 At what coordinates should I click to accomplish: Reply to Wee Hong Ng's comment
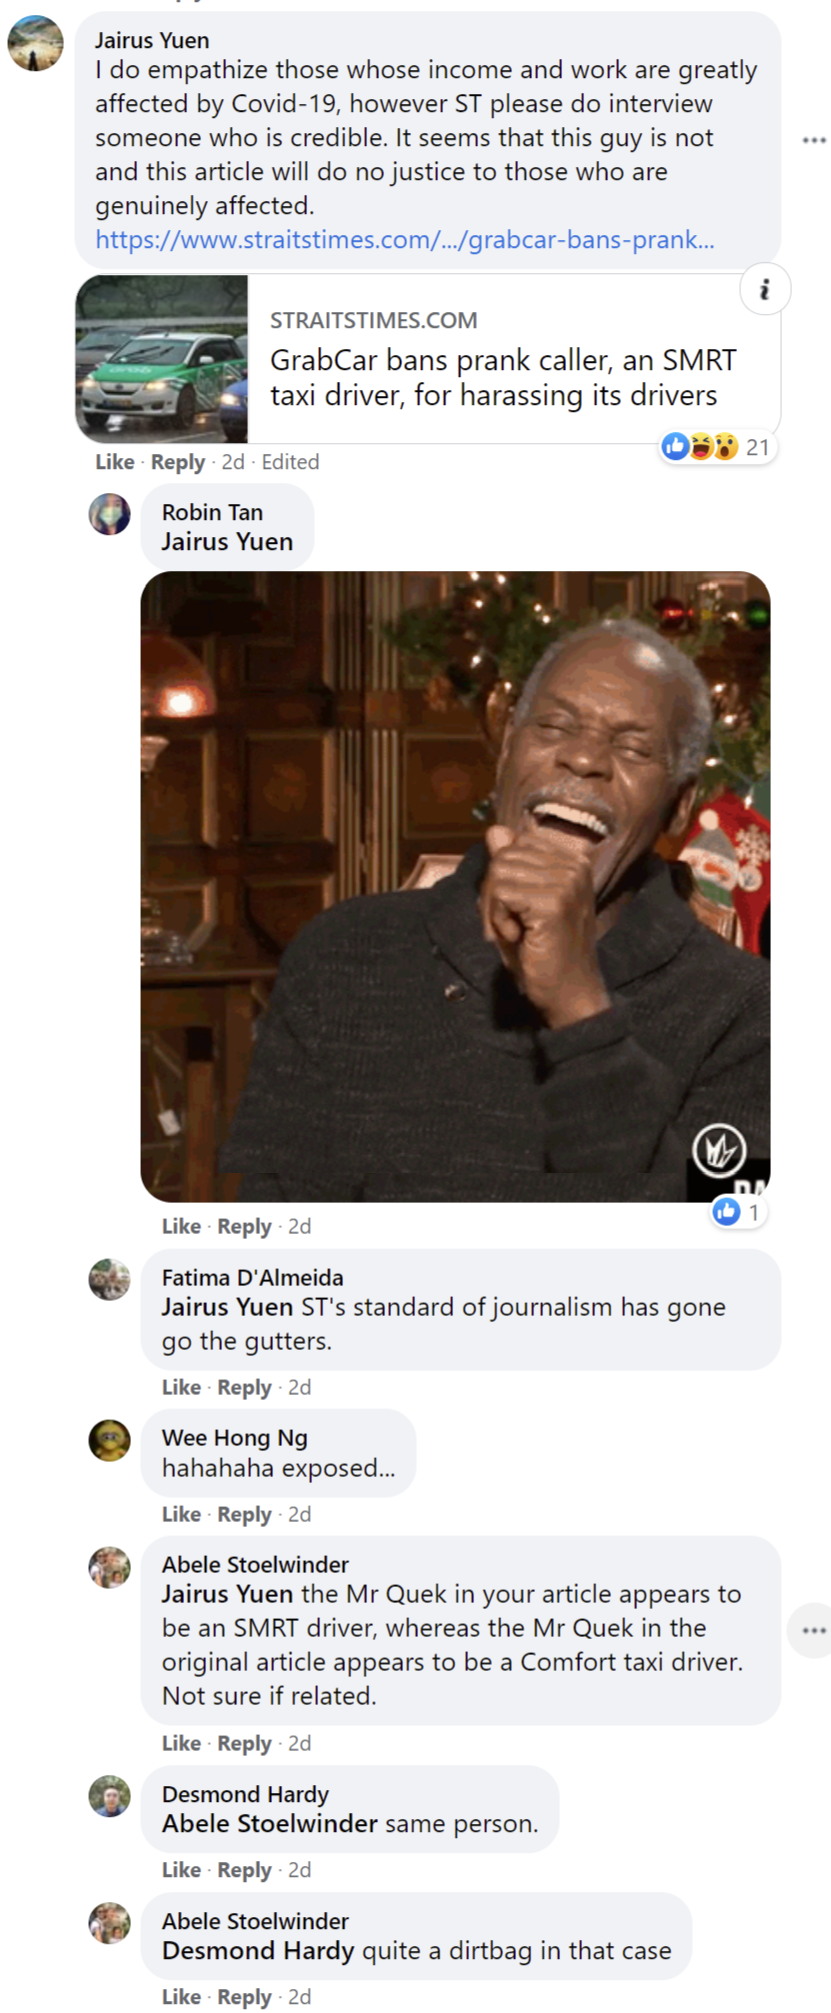[244, 1514]
